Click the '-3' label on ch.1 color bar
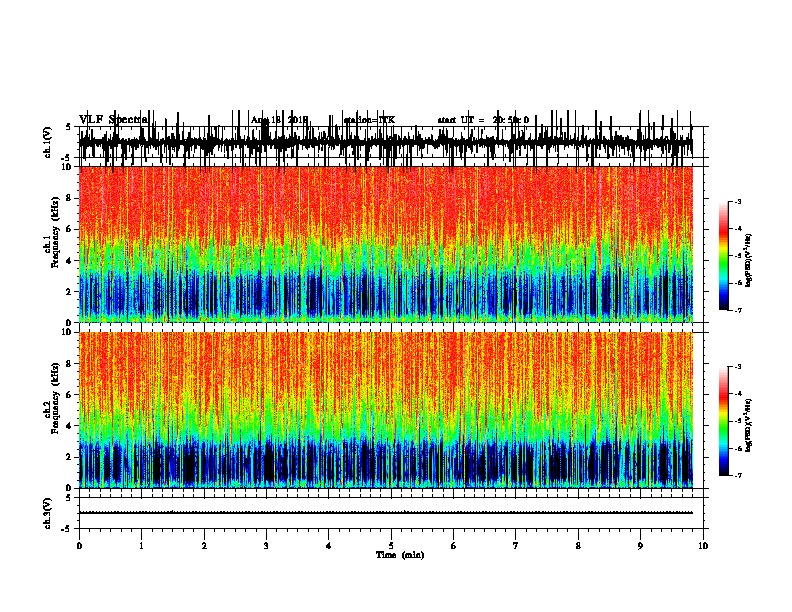The width and height of the screenshot is (792, 612). pyautogui.click(x=737, y=201)
